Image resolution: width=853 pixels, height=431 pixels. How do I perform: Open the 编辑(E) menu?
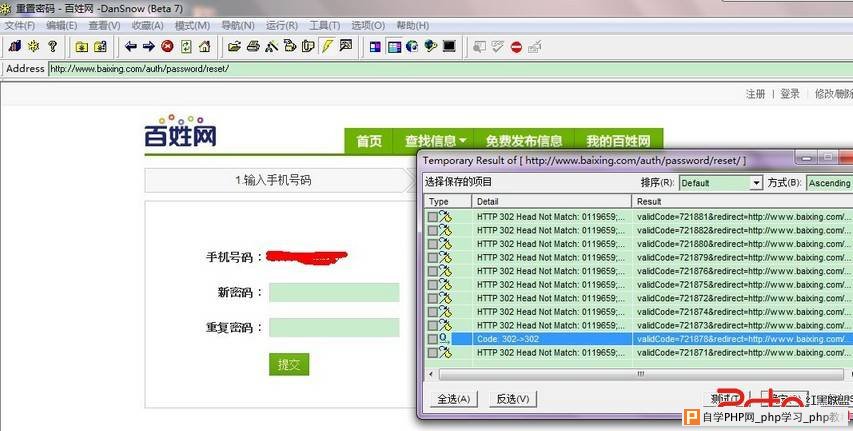point(61,26)
